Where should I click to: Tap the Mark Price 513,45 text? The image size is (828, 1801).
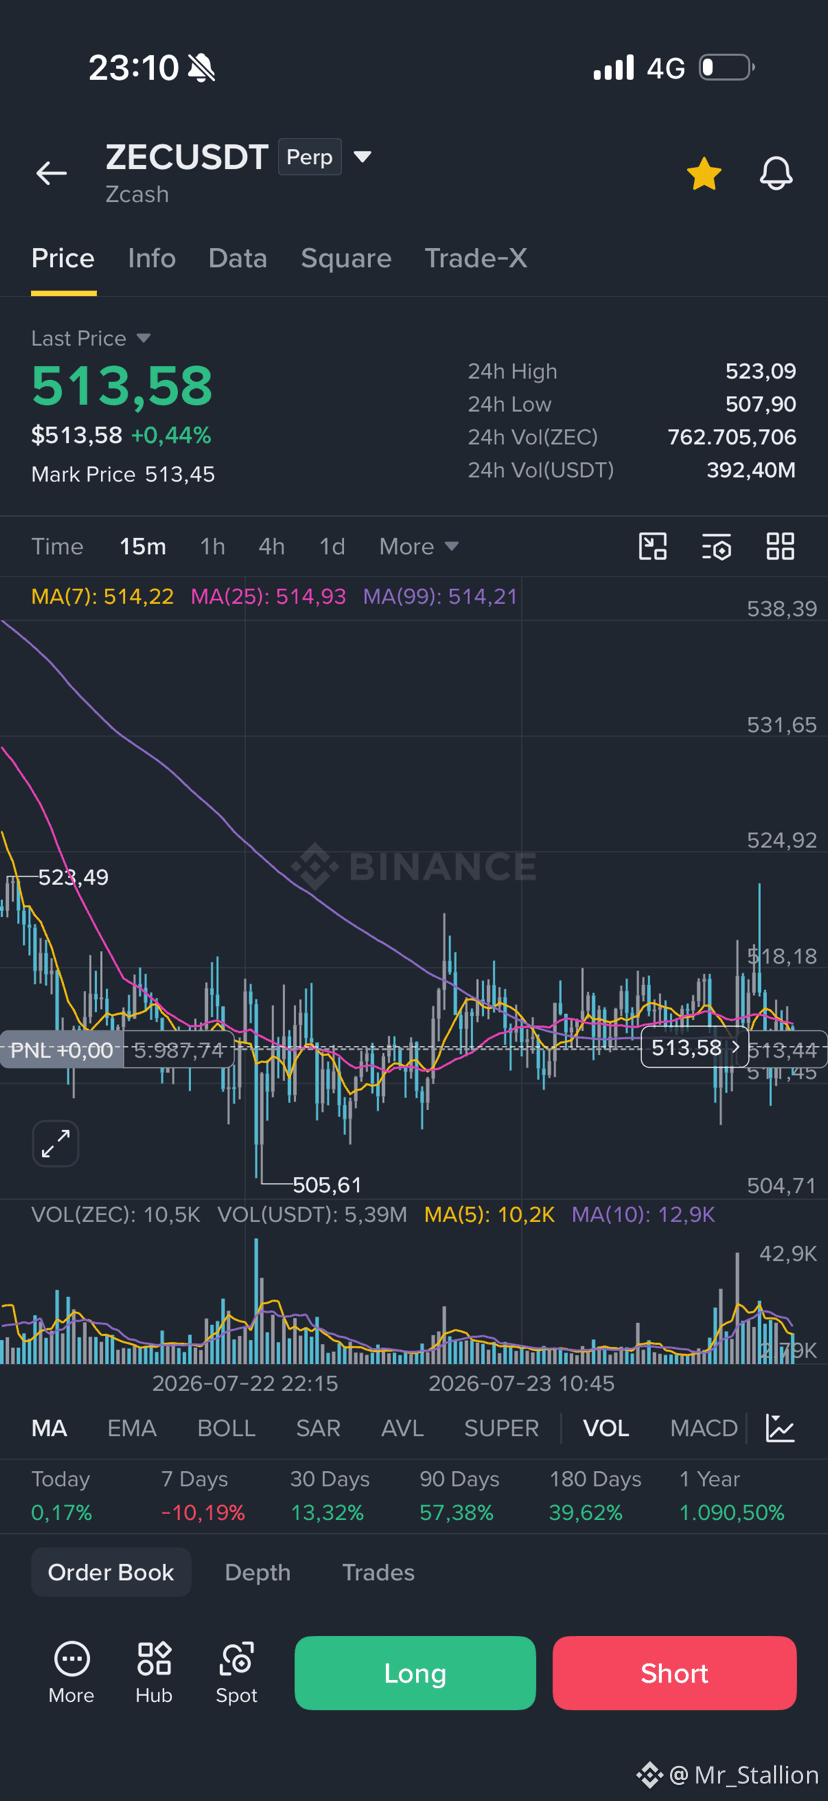(x=123, y=474)
